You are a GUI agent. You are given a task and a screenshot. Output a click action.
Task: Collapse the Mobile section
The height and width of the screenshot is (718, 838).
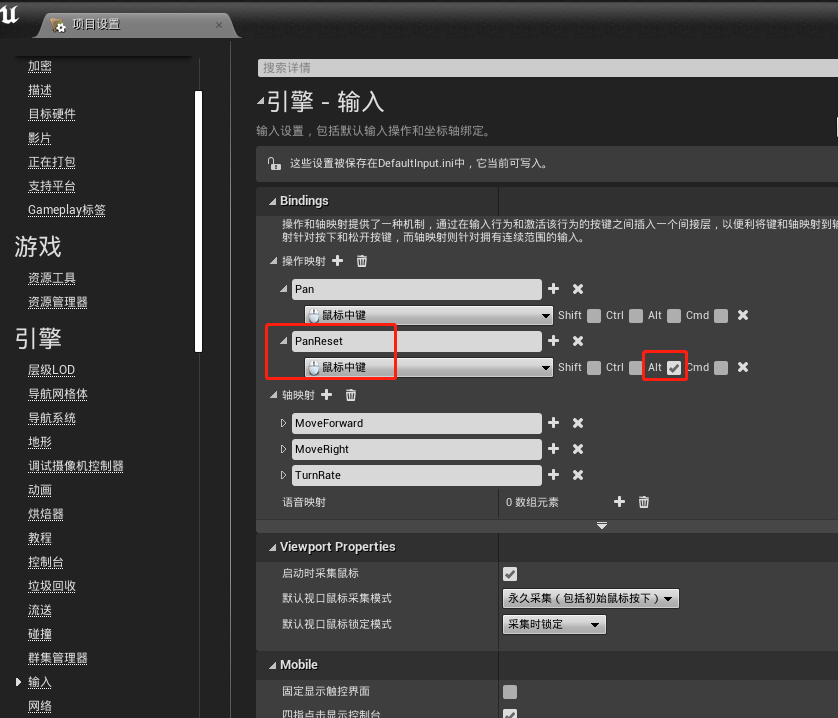(x=273, y=665)
